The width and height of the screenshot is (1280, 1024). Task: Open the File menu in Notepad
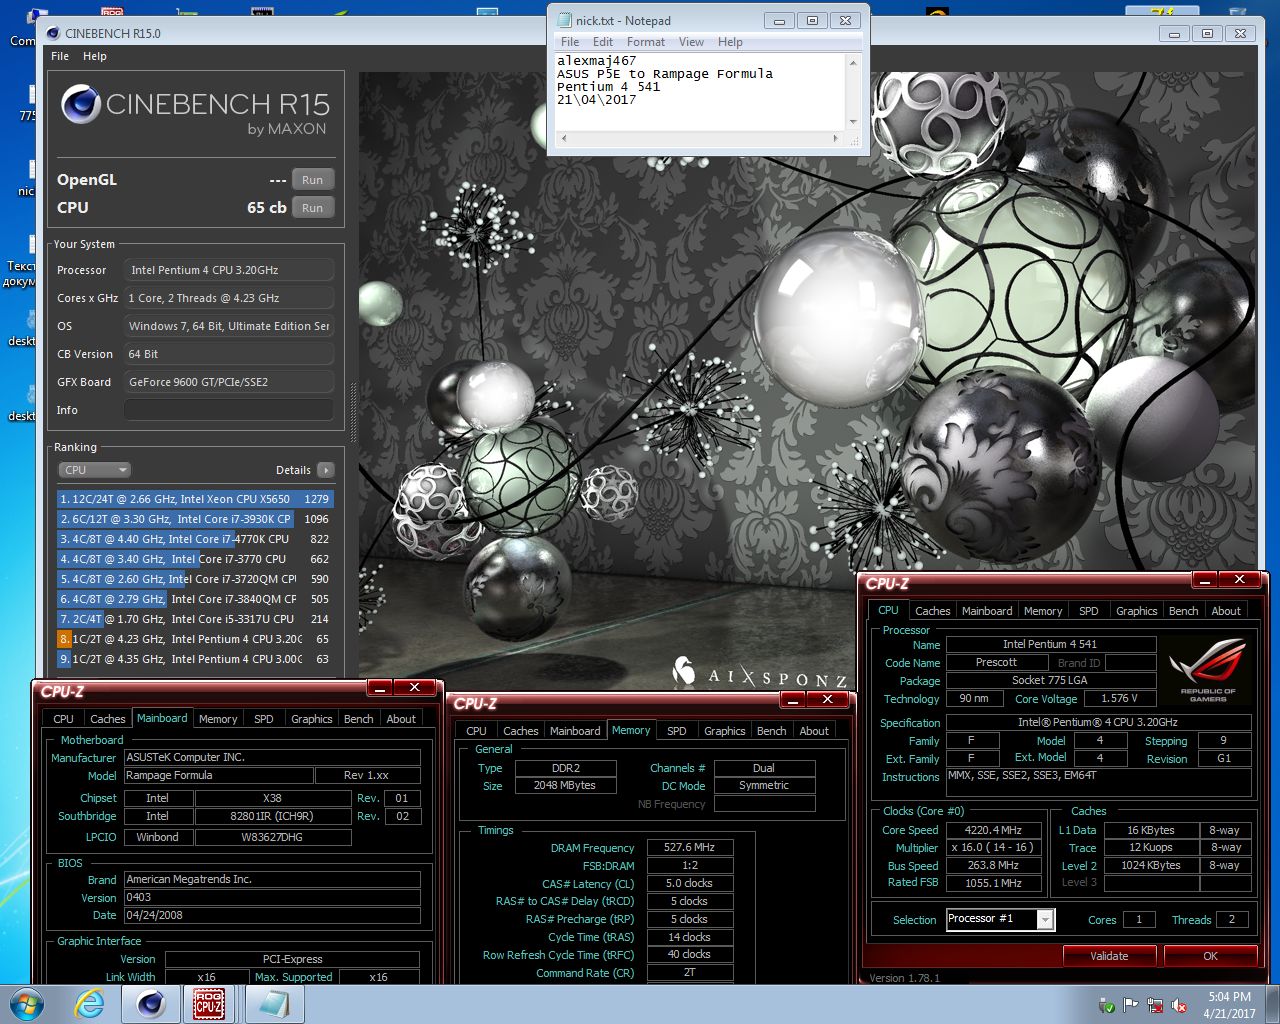click(x=570, y=42)
